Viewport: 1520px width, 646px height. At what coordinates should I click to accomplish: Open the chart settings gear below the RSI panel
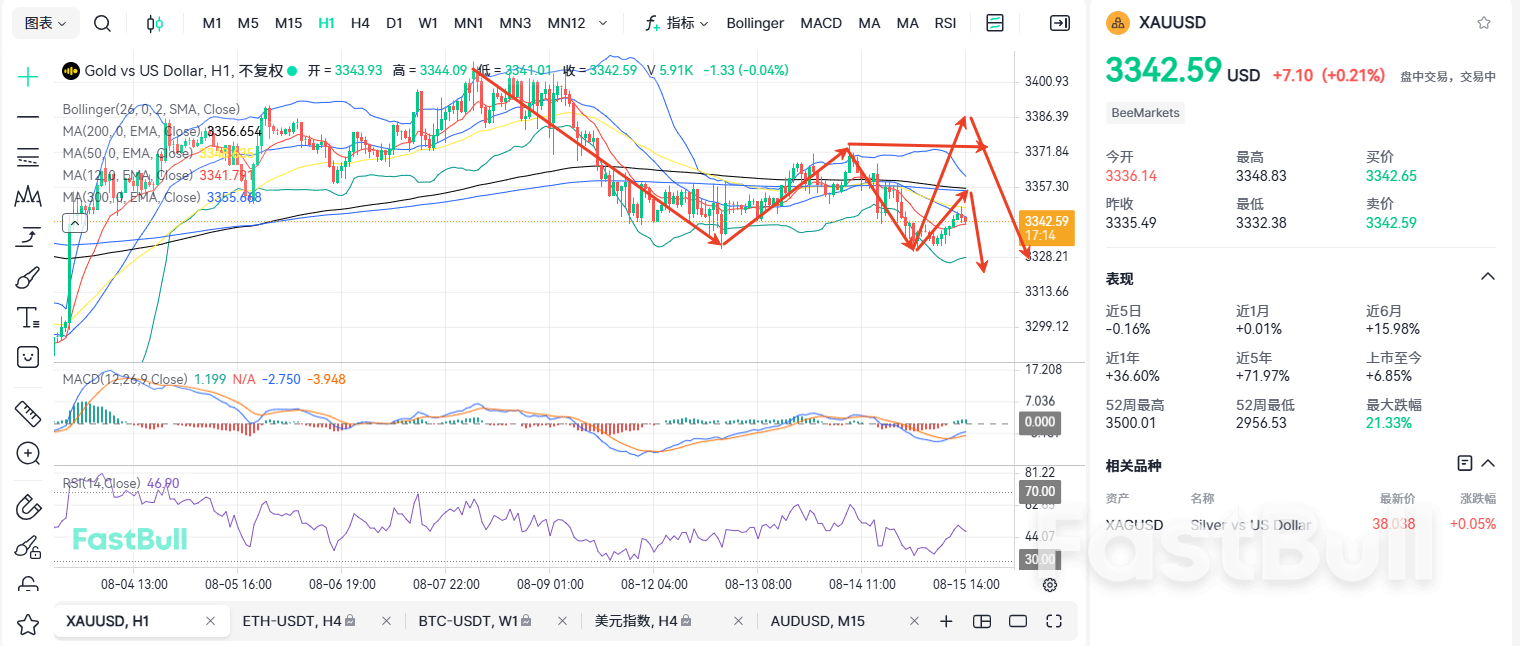[x=1048, y=584]
